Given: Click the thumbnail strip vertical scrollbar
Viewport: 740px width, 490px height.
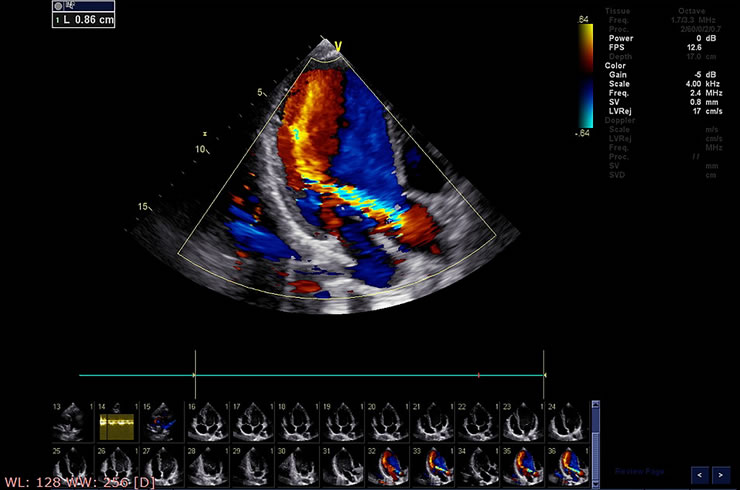Looking at the screenshot, I should 596,440.
